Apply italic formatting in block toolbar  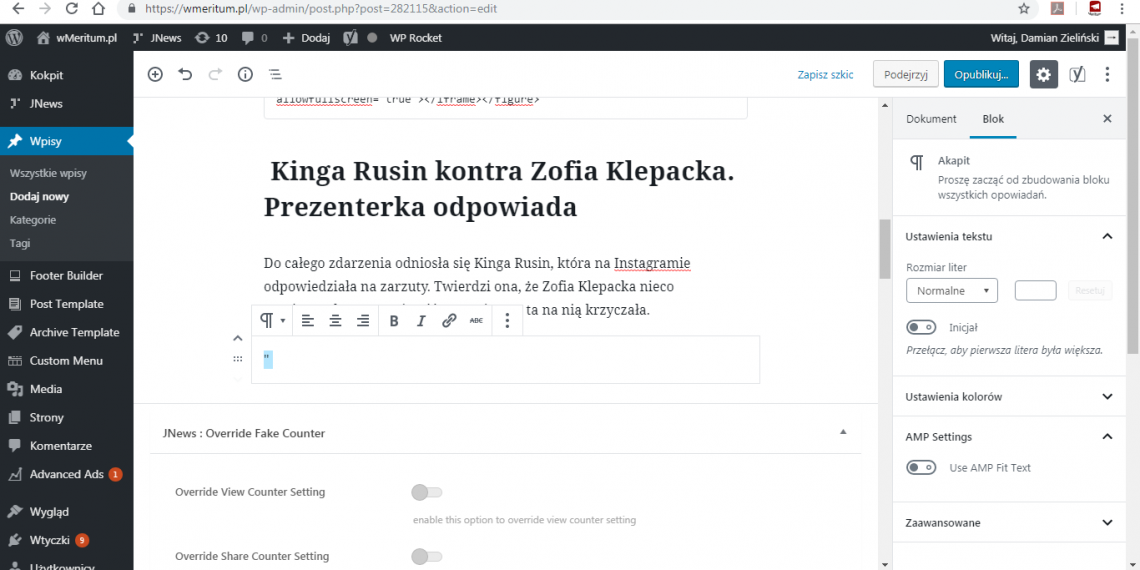point(421,321)
